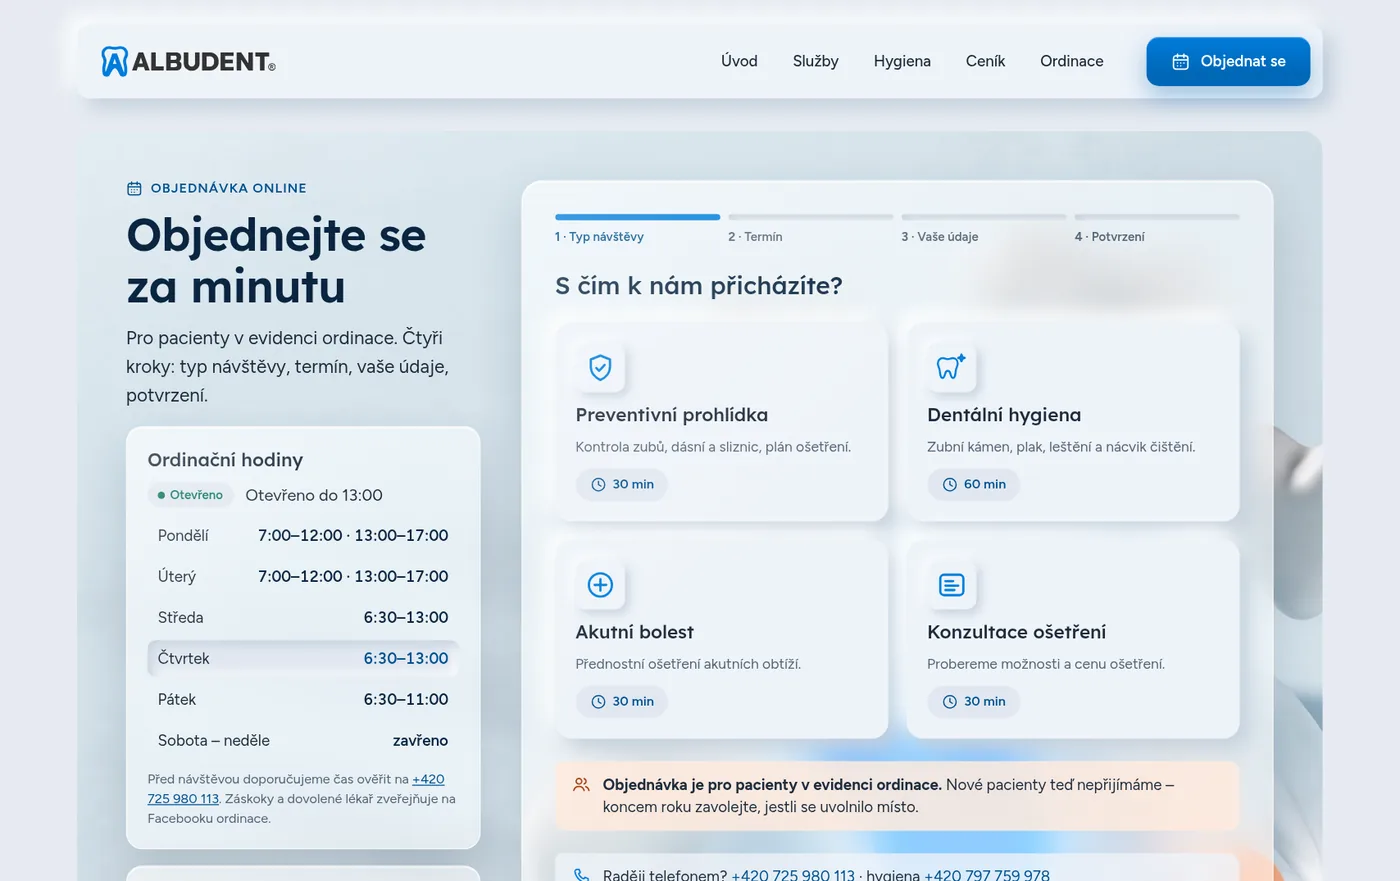The image size is (1400, 881).
Task: Click the blue progress bar above Typ návštěvy
Action: point(637,217)
